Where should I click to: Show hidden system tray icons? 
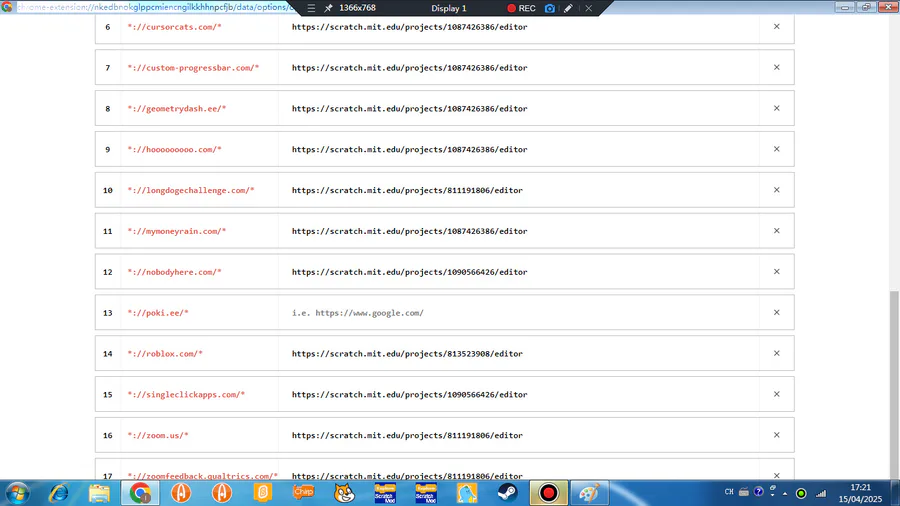(785, 493)
